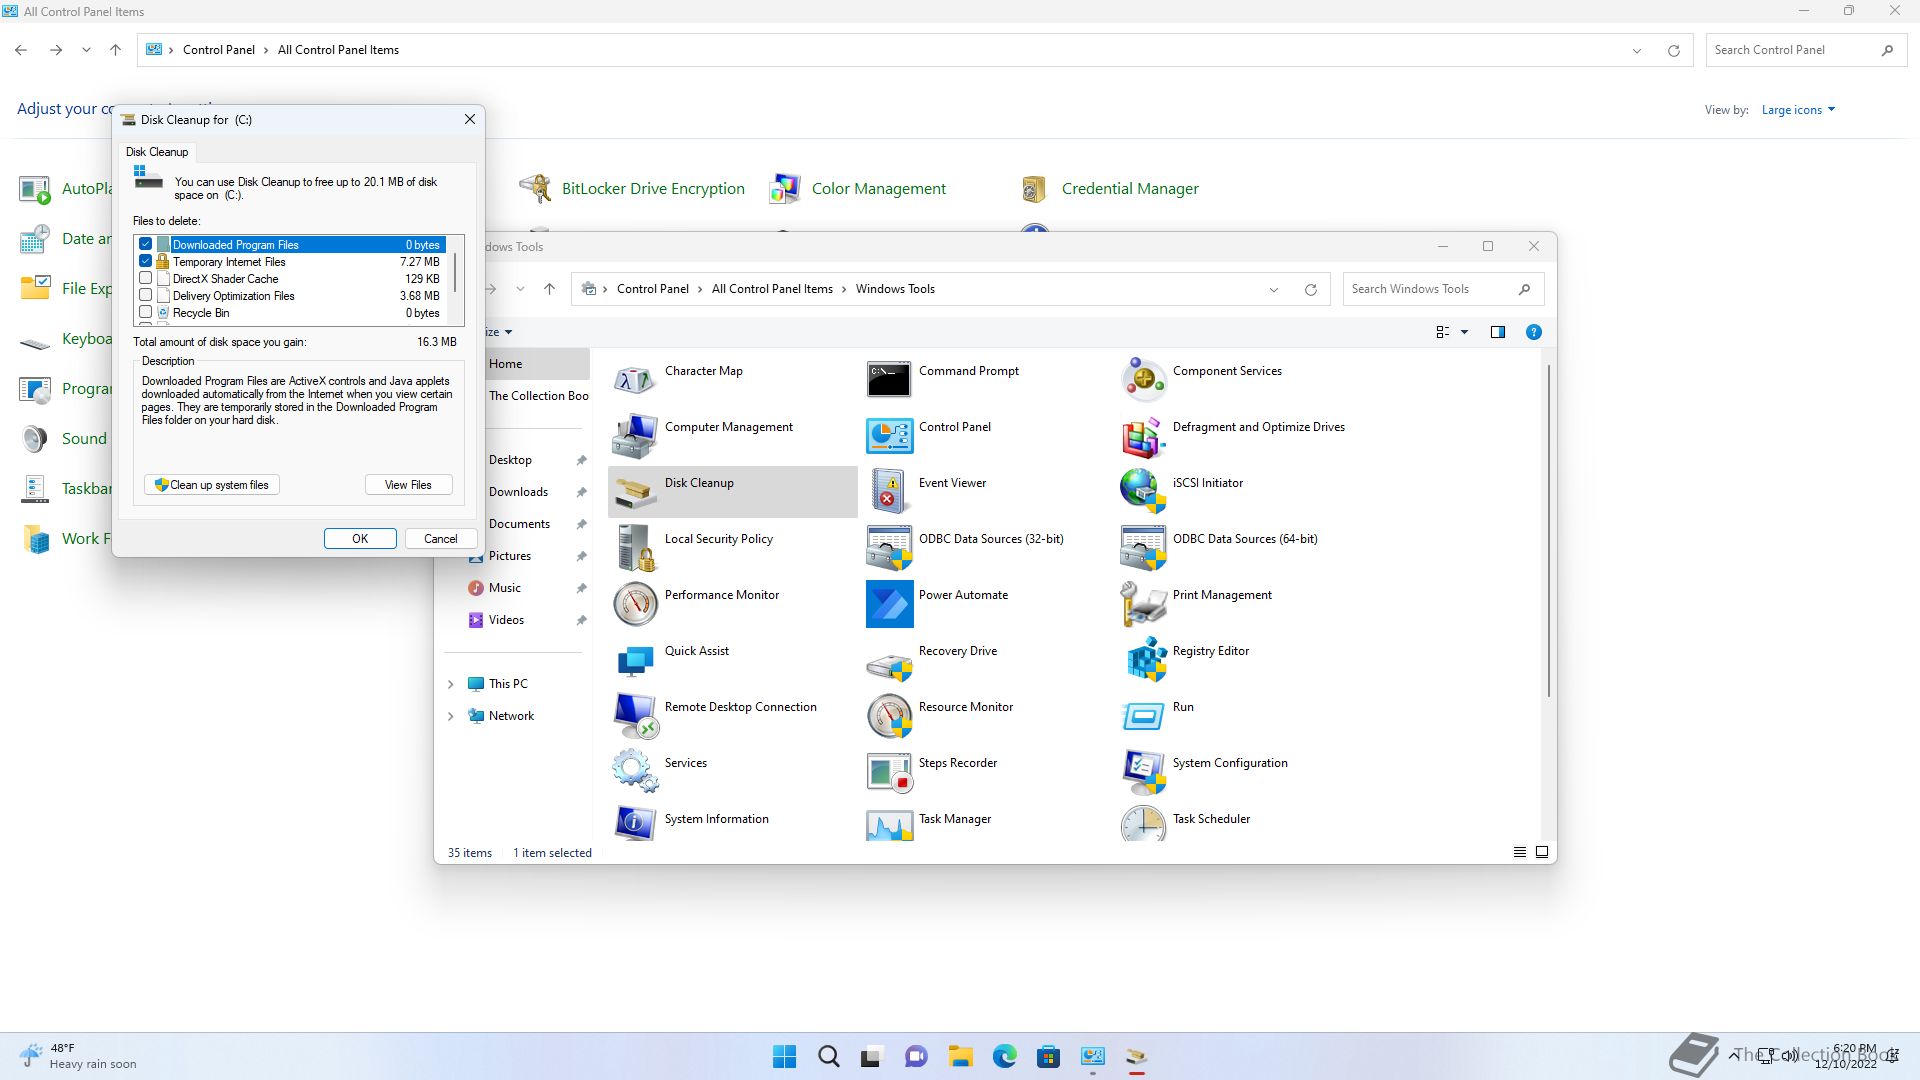Open the Run tool icon
Screen dimensions: 1920x1080
tap(1143, 715)
